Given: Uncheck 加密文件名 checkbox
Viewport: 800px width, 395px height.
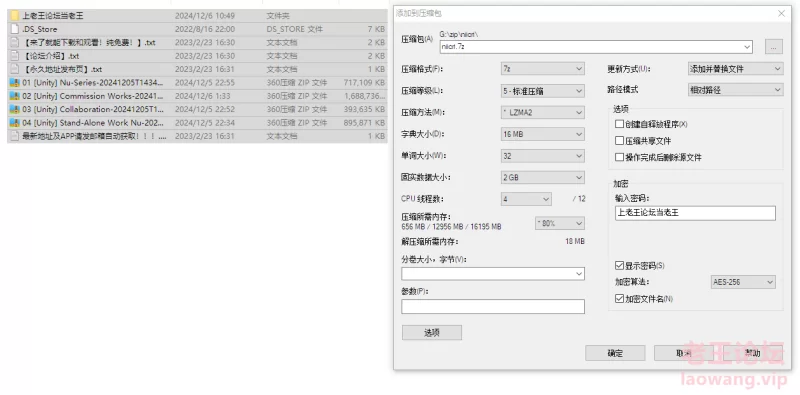Looking at the screenshot, I should pos(619,299).
